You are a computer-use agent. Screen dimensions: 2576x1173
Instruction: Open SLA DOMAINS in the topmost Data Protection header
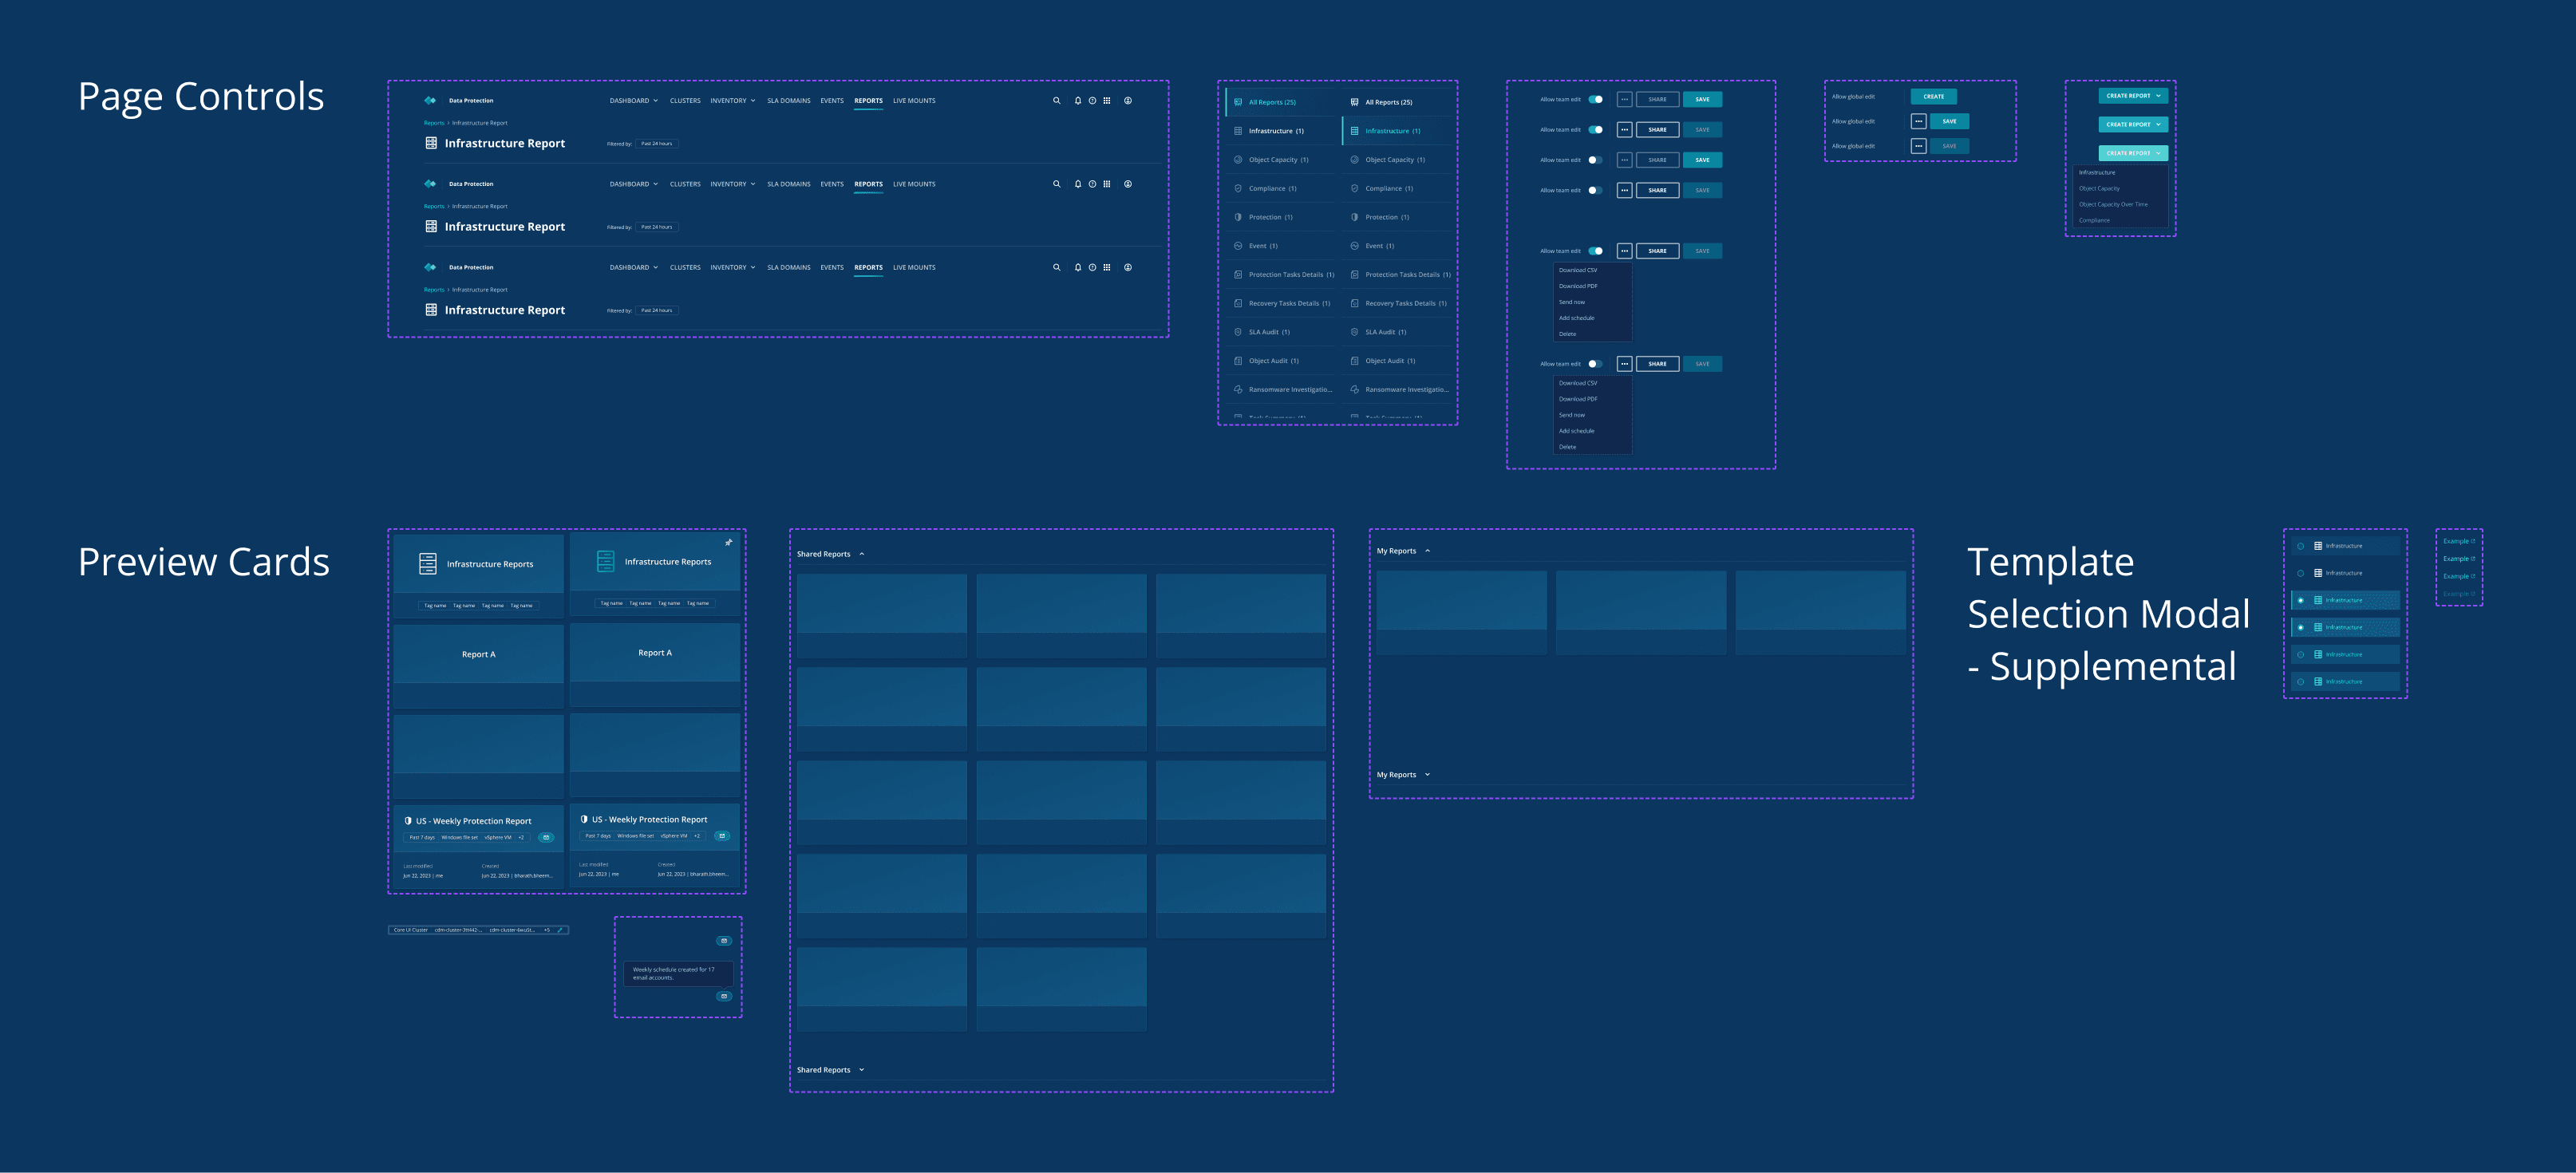pyautogui.click(x=789, y=100)
